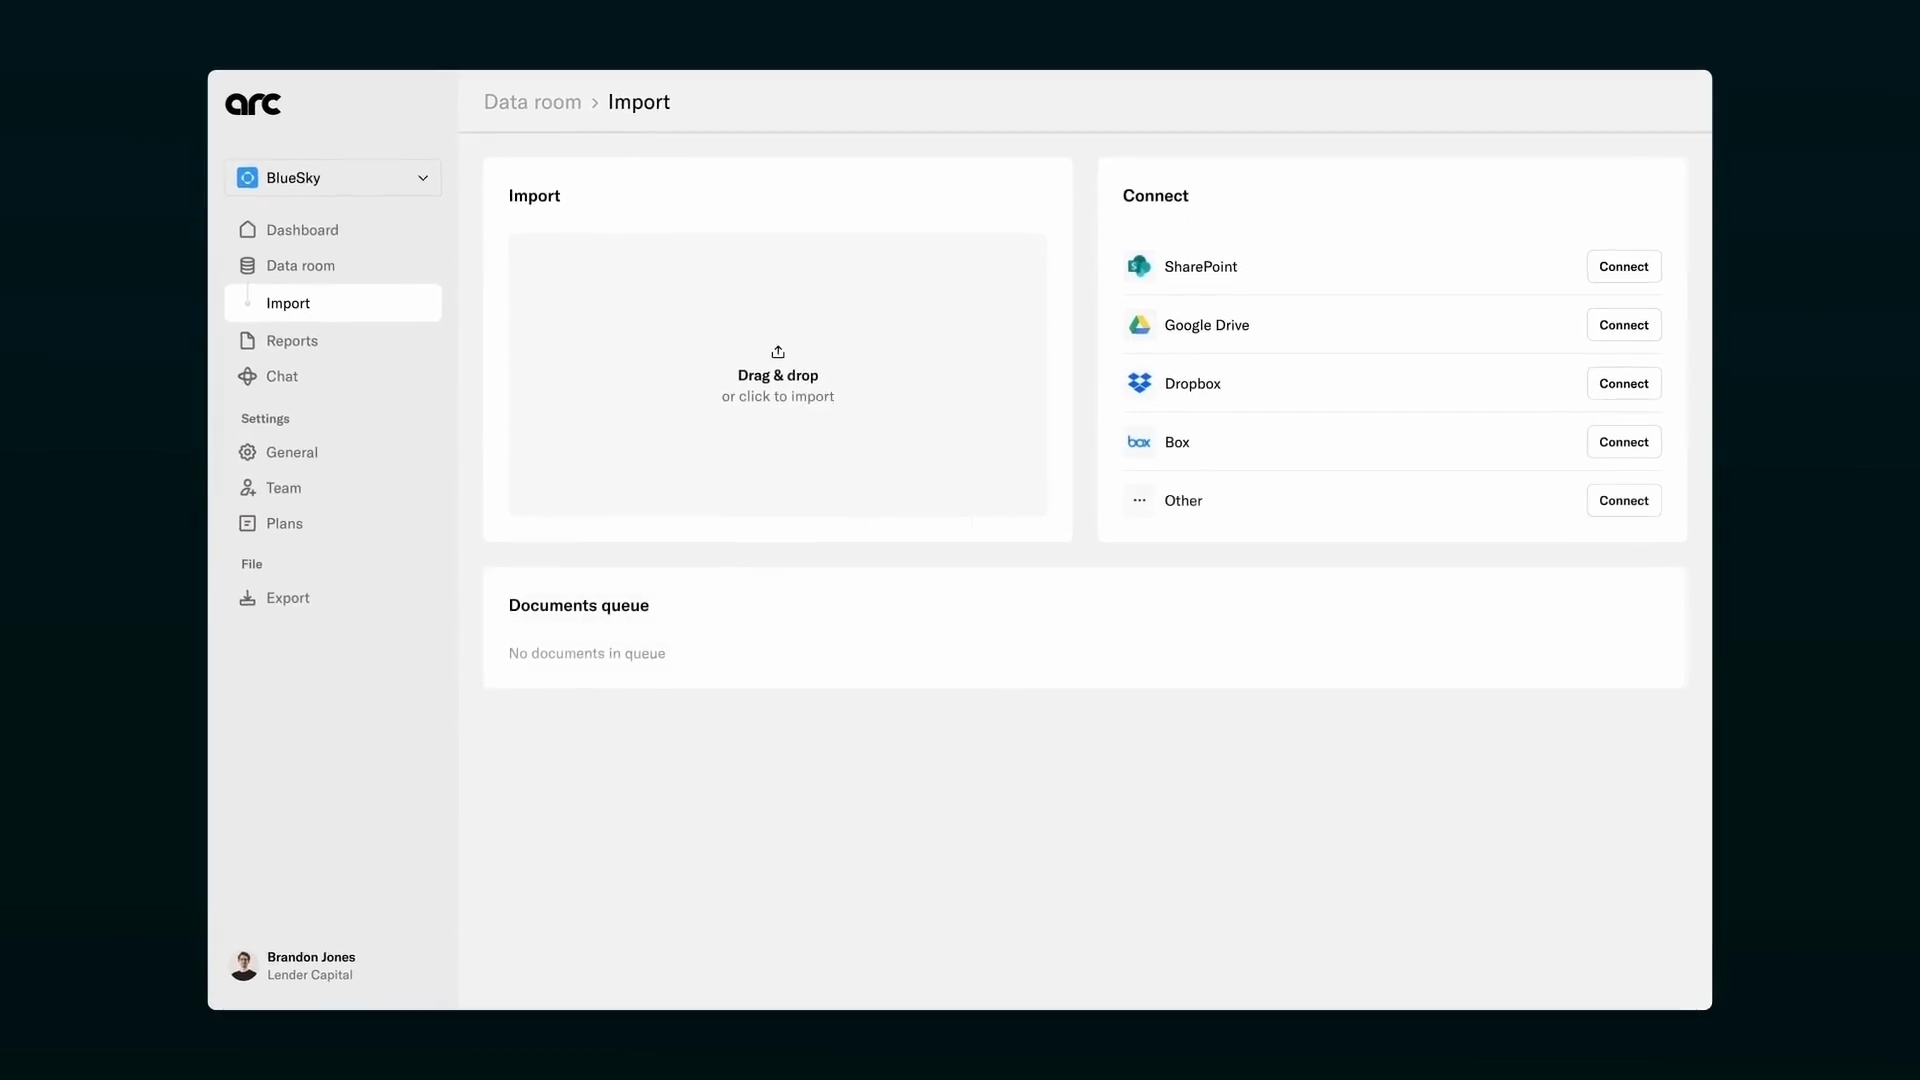Open Data room breadcrumb link
This screenshot has height=1080, width=1920.
tap(532, 102)
